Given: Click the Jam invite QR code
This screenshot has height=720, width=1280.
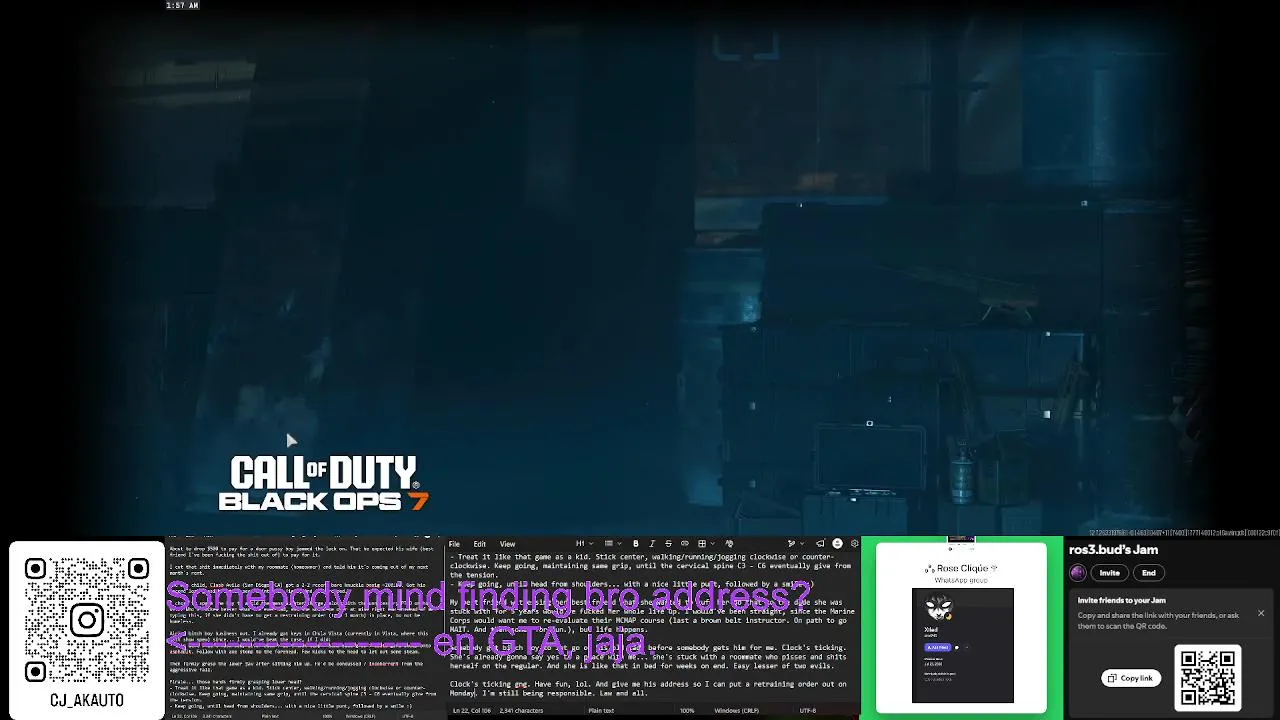Looking at the screenshot, I should click(x=1207, y=678).
